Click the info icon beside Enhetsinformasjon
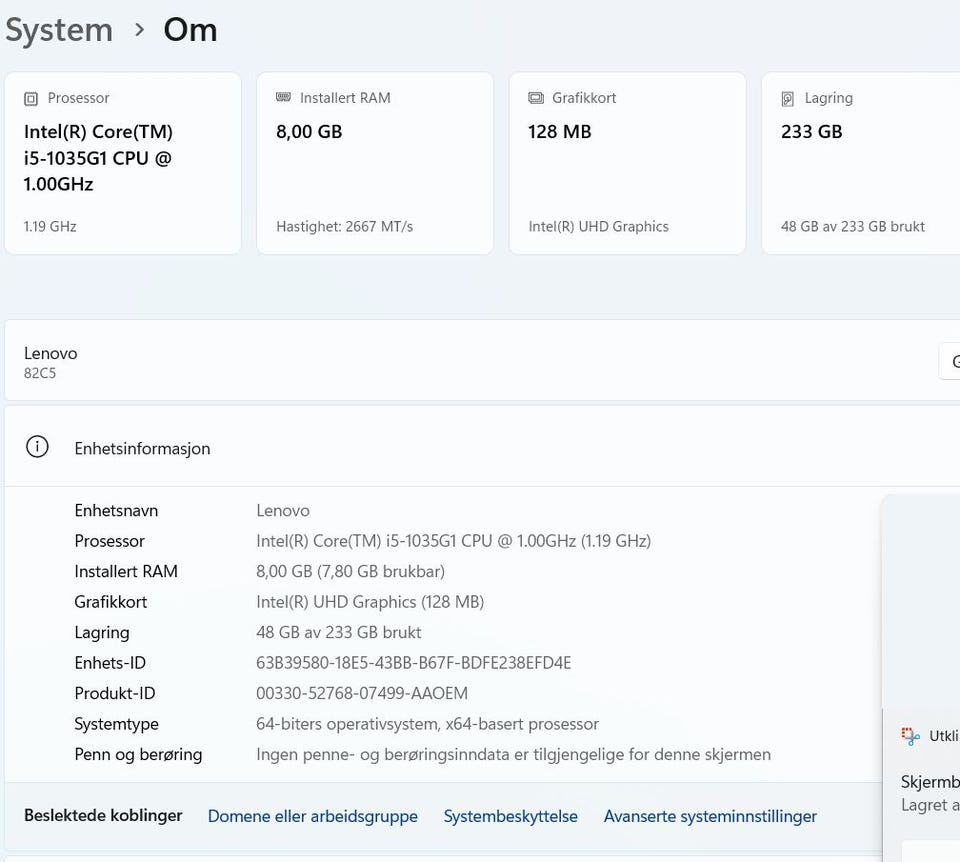The image size is (960, 862). 37,447
